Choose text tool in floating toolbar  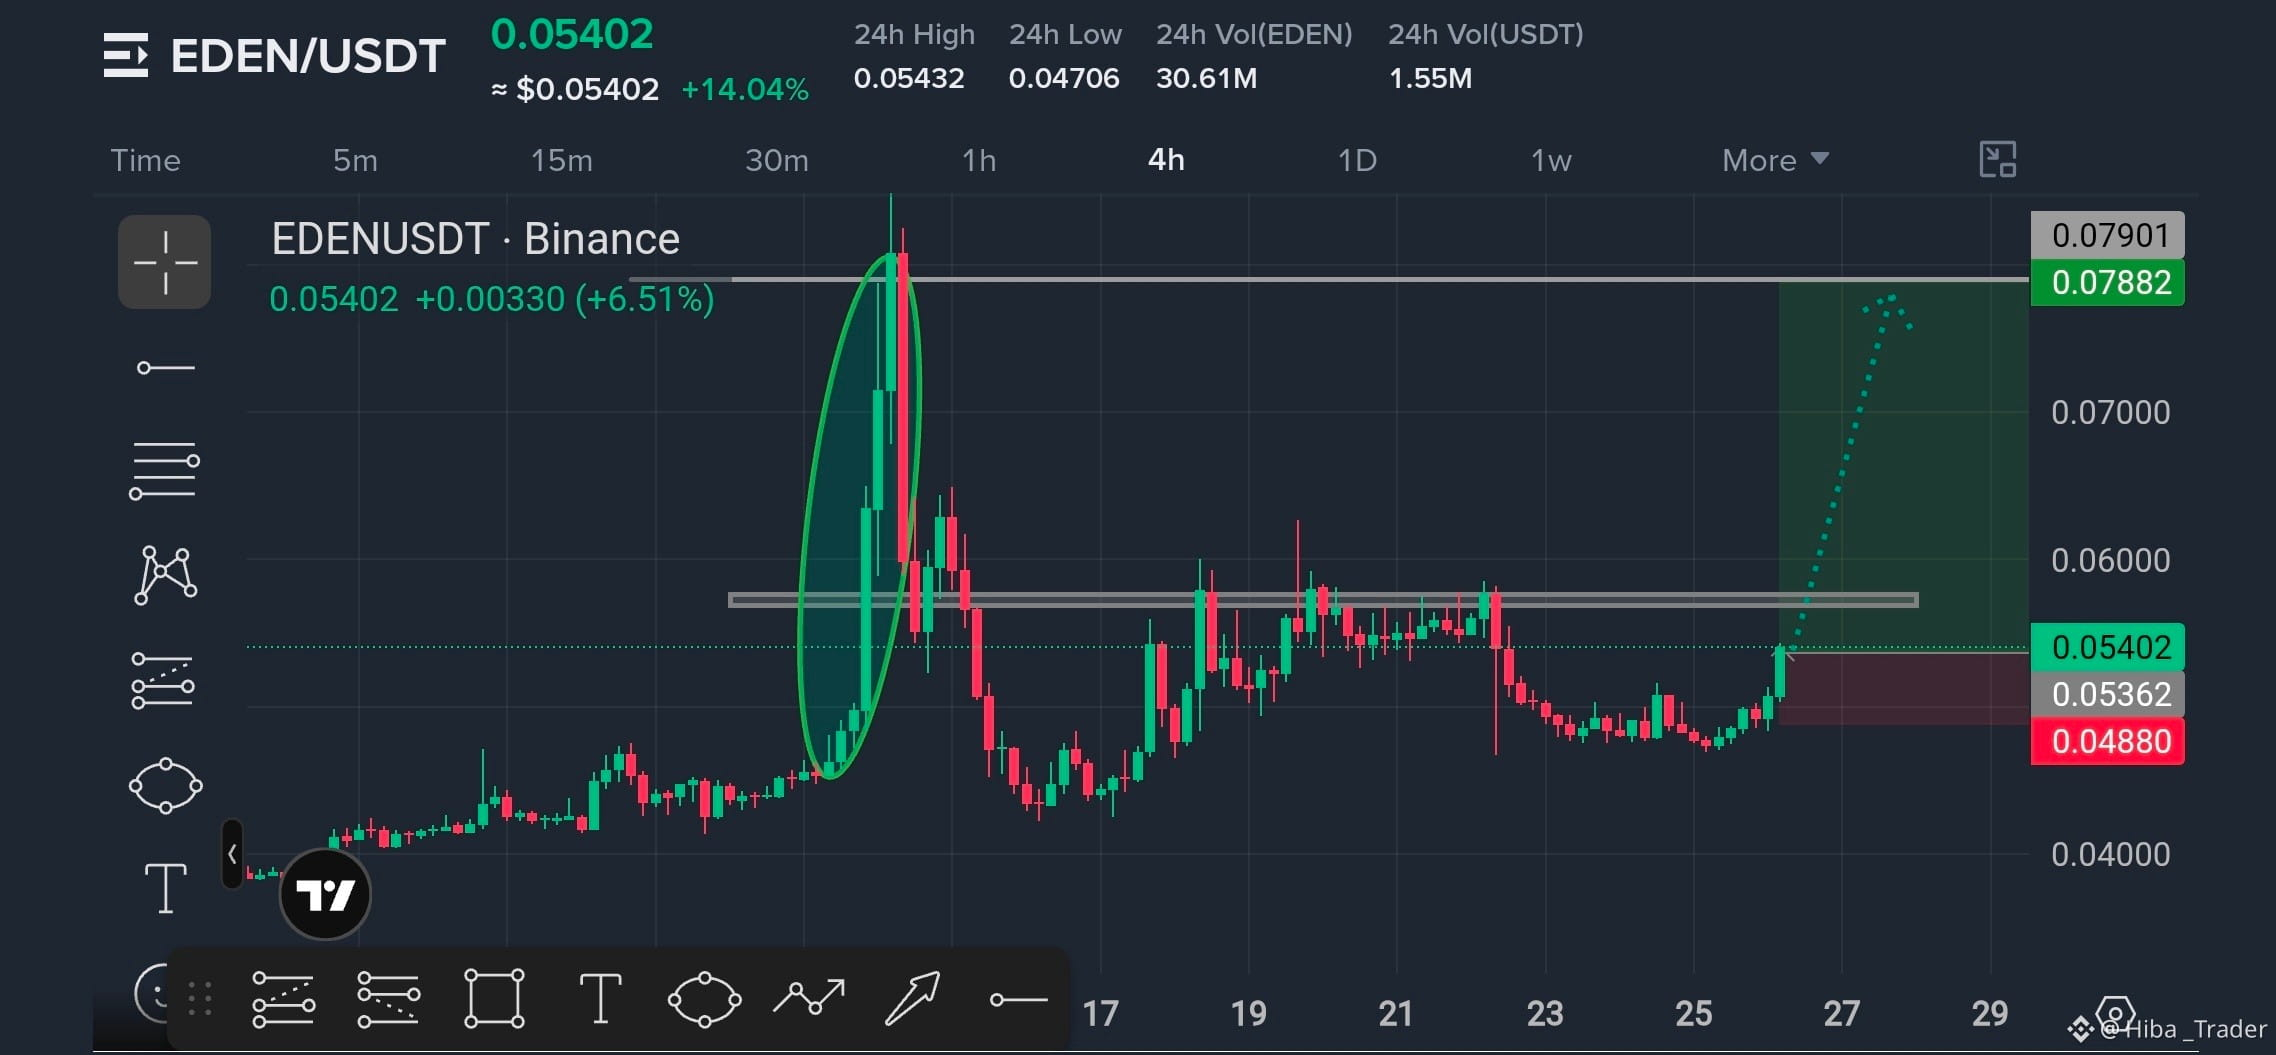(600, 998)
